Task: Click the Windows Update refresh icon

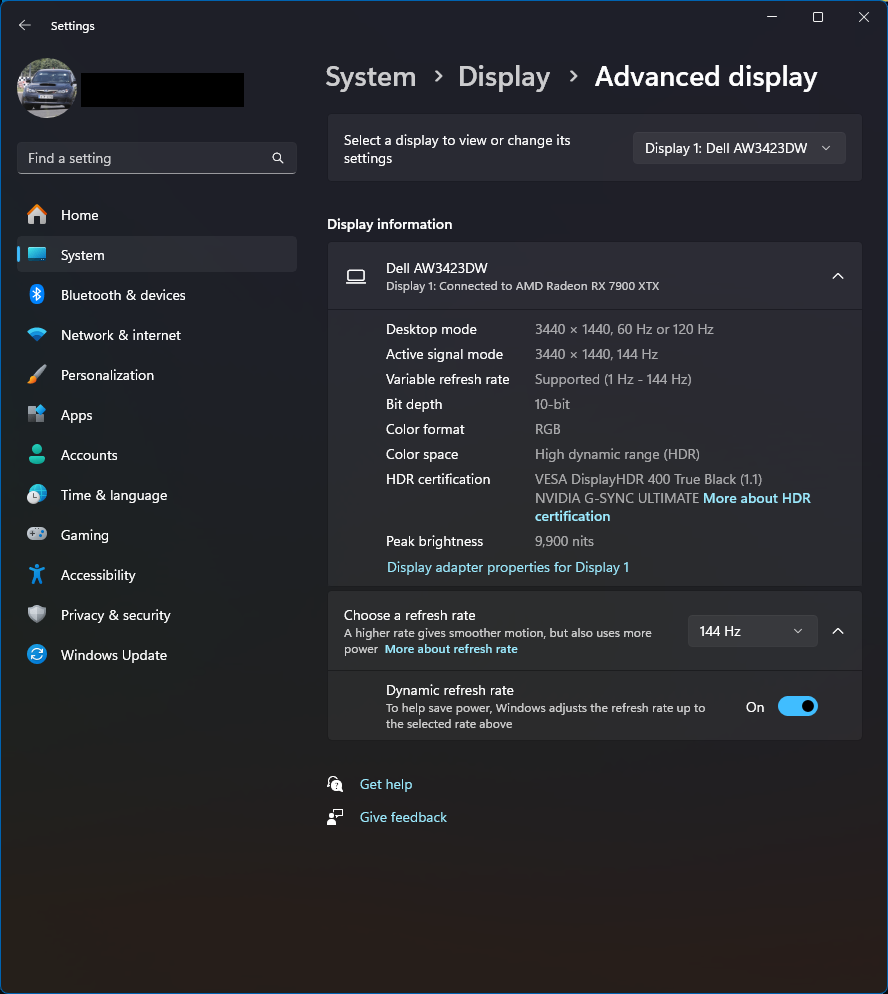Action: (37, 654)
